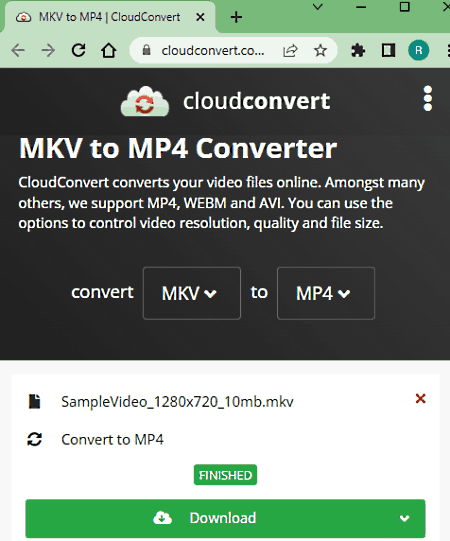Screen dimensions: 450x541
Task: Click the Convert to MP4 text
Action: (112, 440)
